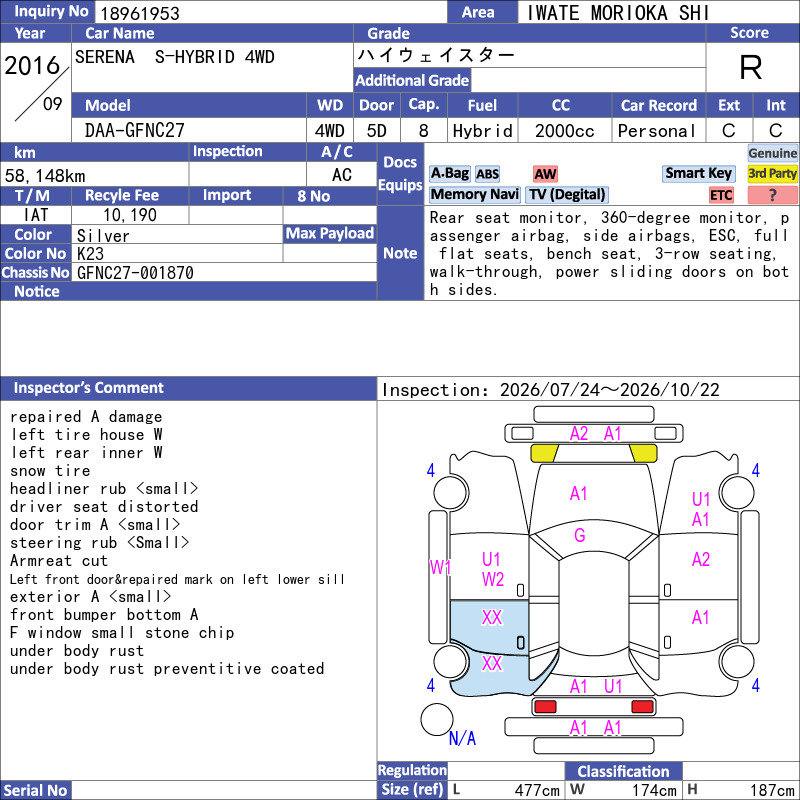Image resolution: width=800 pixels, height=800 pixels.
Task: Click the 'repaired A damage' comment line
Action: 86,417
